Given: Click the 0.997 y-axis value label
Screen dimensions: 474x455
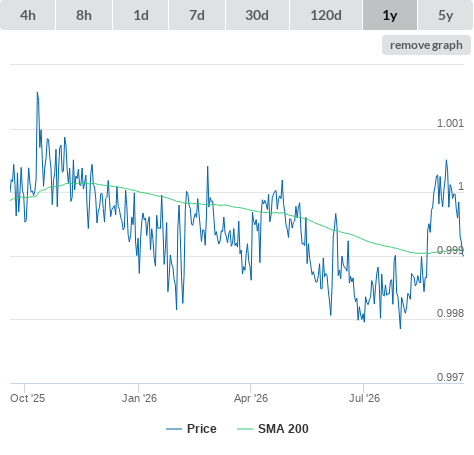Looking at the screenshot, I should click(x=450, y=377).
